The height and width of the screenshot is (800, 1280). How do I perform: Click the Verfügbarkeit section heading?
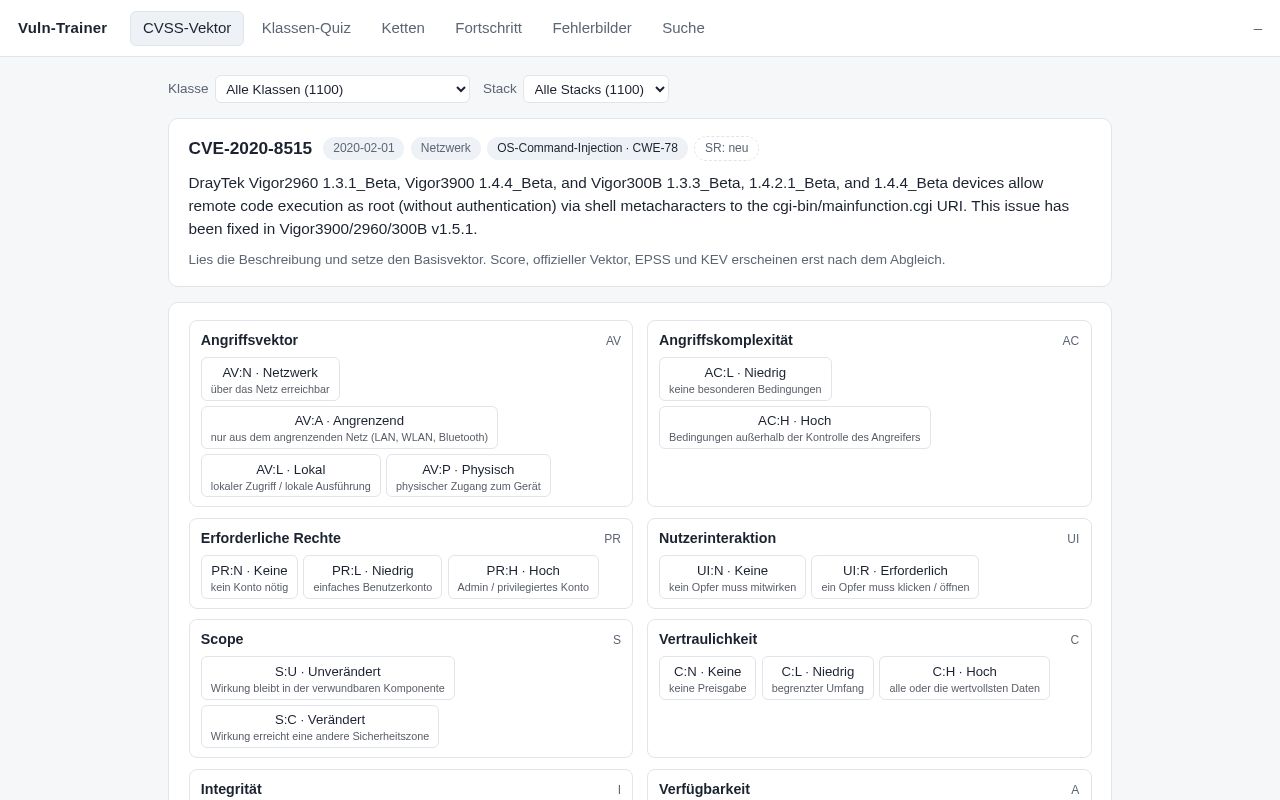(704, 789)
